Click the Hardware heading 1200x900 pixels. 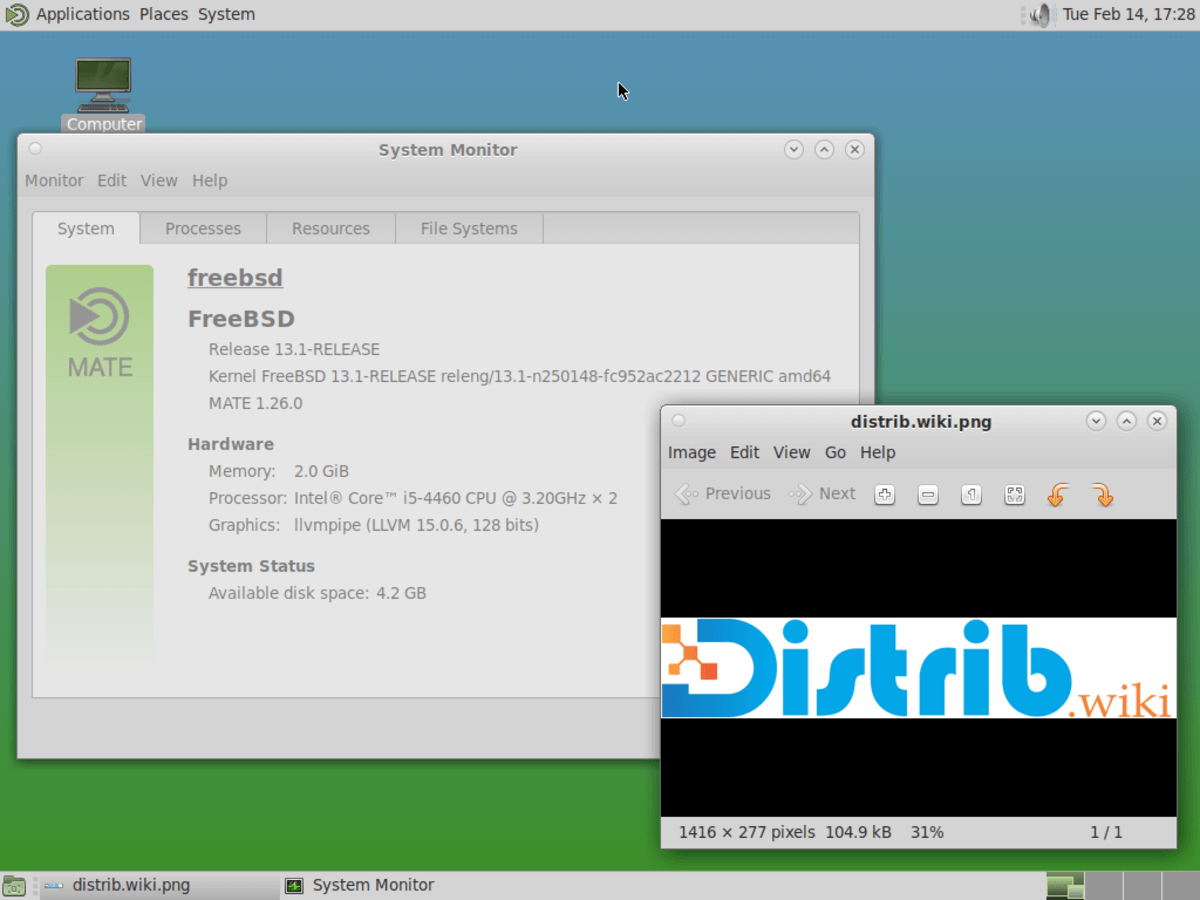click(x=231, y=445)
